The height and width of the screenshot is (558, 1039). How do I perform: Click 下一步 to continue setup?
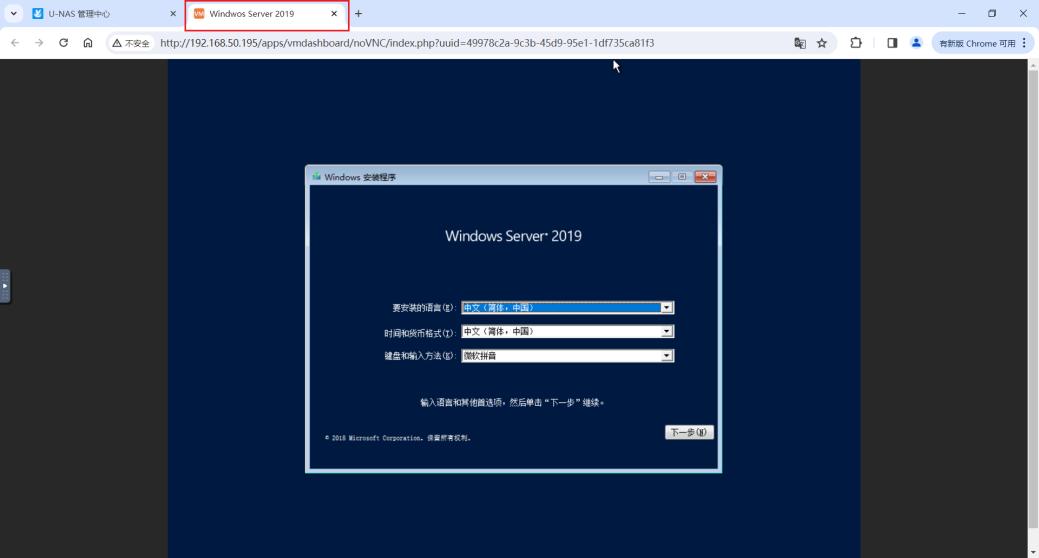pos(689,432)
